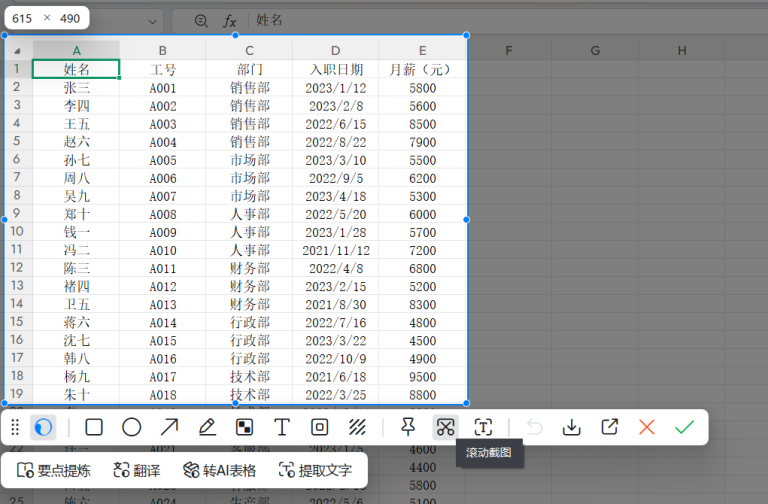Select the pencil drawing tool

tap(207, 427)
